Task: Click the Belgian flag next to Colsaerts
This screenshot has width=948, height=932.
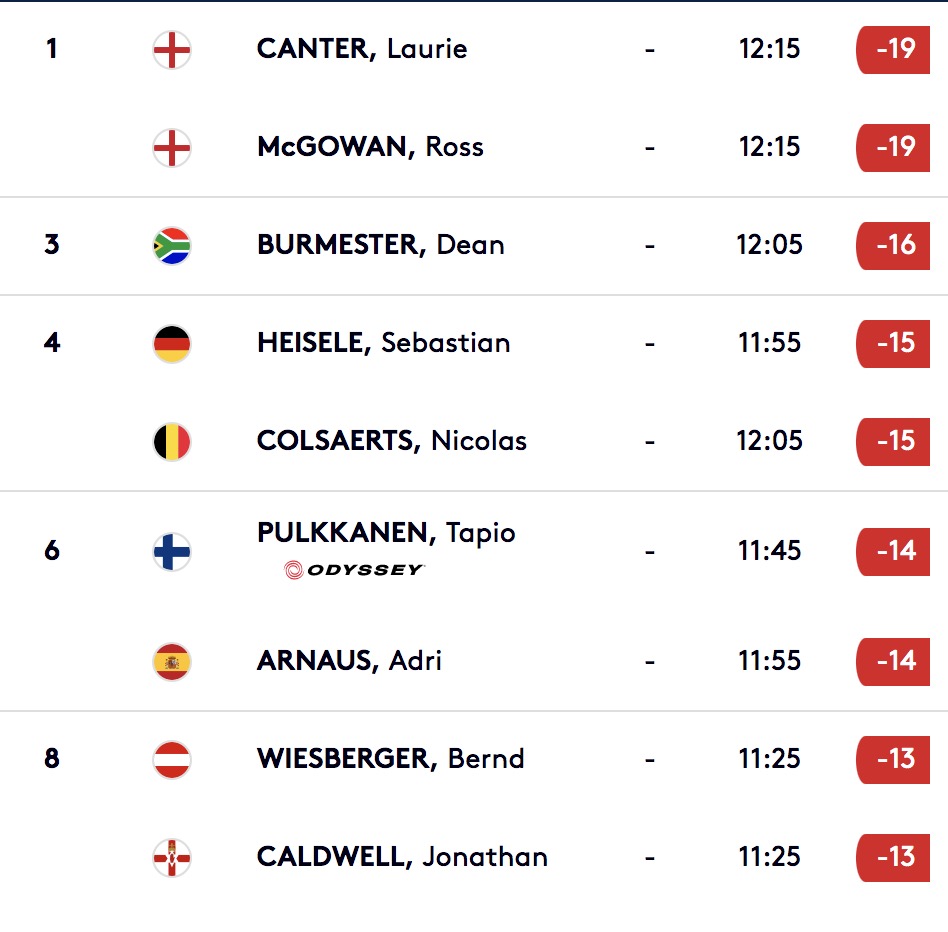Action: pyautogui.click(x=172, y=442)
